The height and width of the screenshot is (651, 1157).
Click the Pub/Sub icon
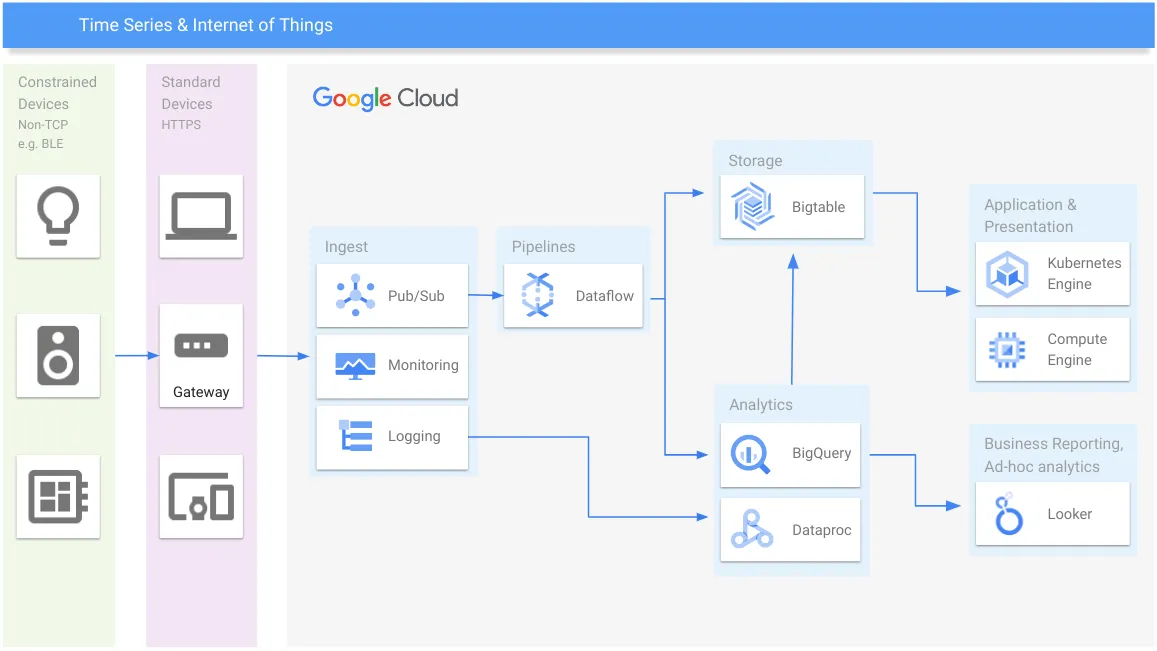[x=356, y=295]
